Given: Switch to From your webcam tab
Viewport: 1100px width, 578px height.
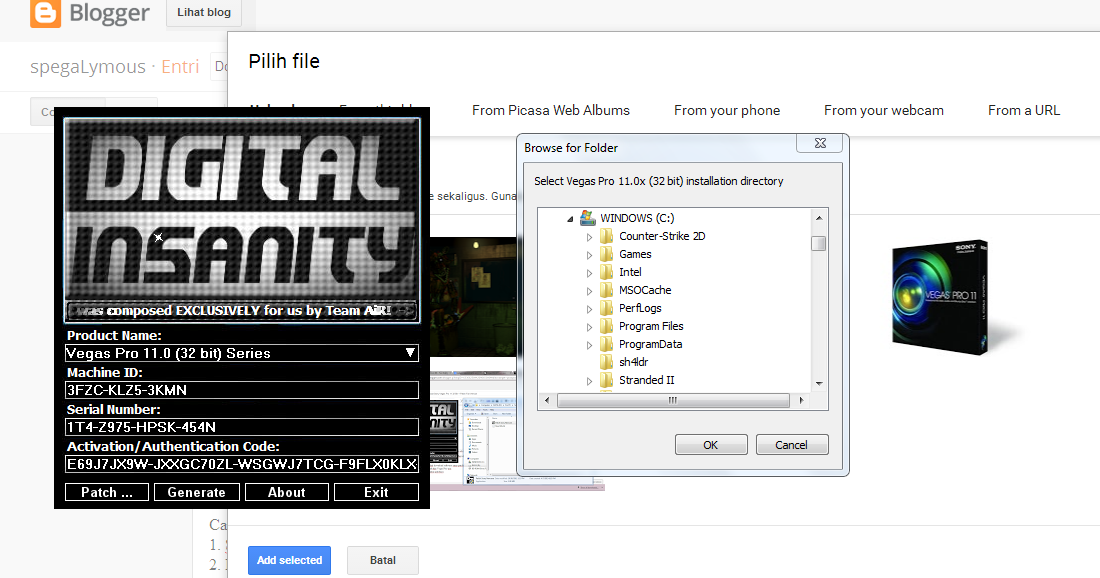Looking at the screenshot, I should point(884,110).
